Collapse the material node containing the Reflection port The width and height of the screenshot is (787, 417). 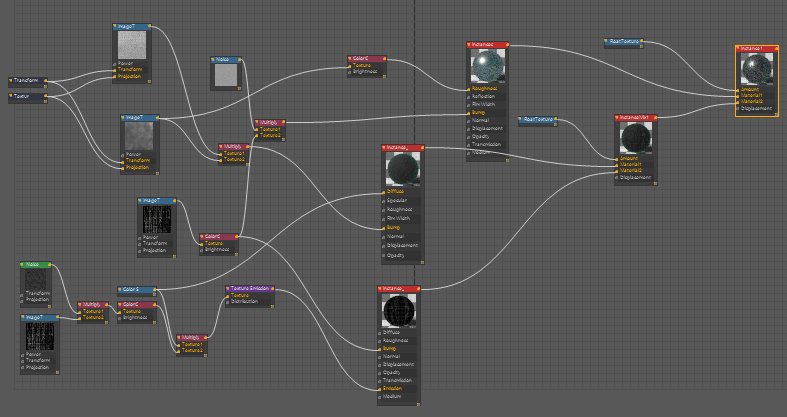coord(470,44)
